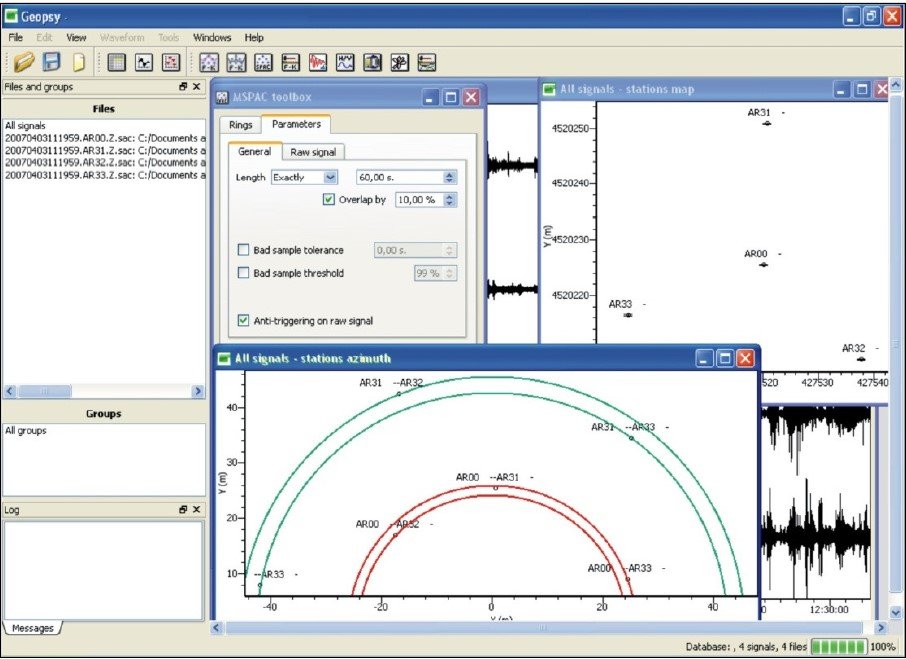Click the New document icon

pyautogui.click(x=78, y=62)
